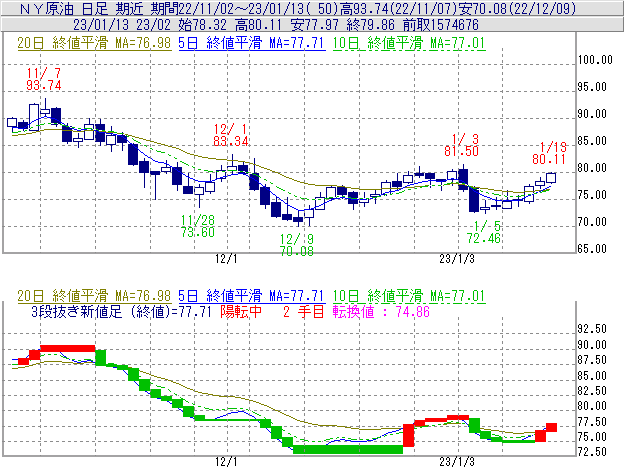Click the 12/1 date label under upper chart
624x475 pixels.
[226, 259]
